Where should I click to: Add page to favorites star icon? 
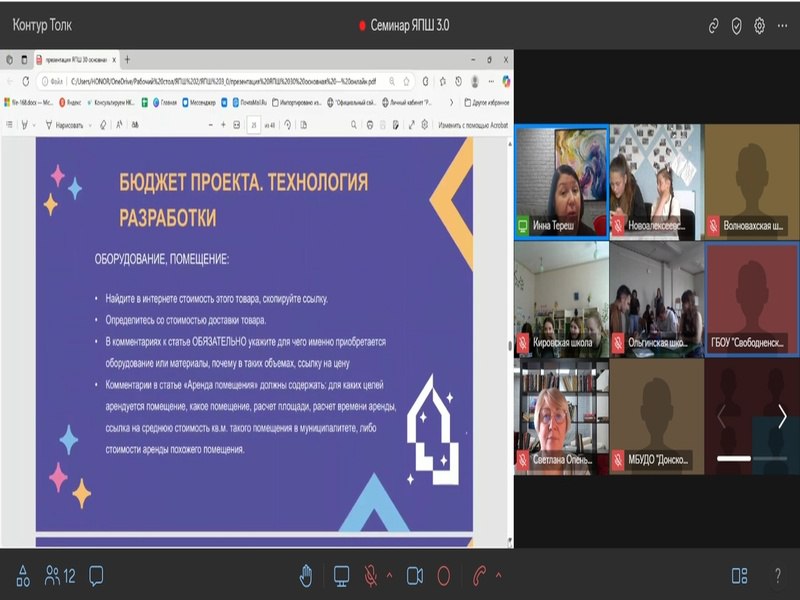coord(407,81)
